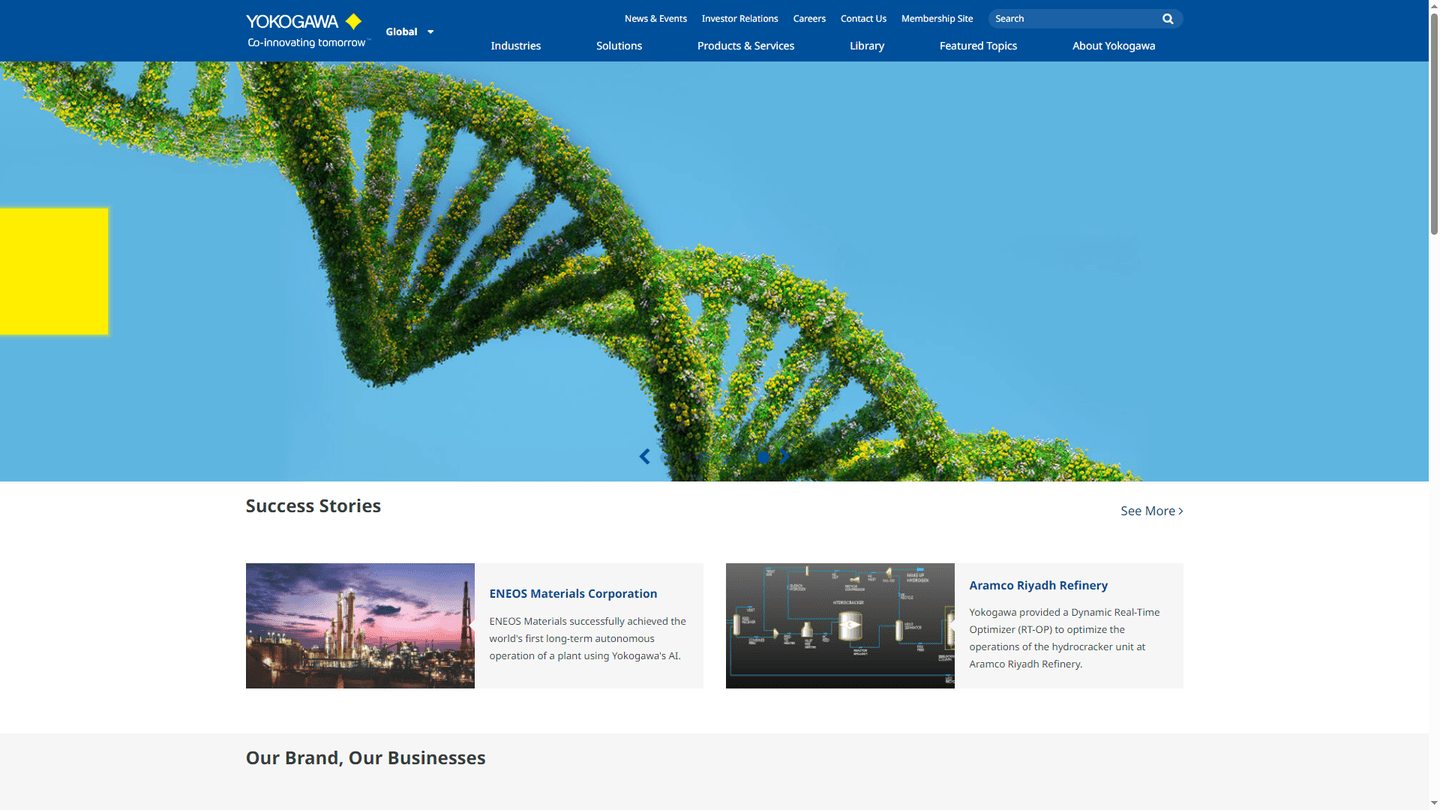Click the Yokogawa logo
The height and width of the screenshot is (810, 1440).
[x=309, y=31]
